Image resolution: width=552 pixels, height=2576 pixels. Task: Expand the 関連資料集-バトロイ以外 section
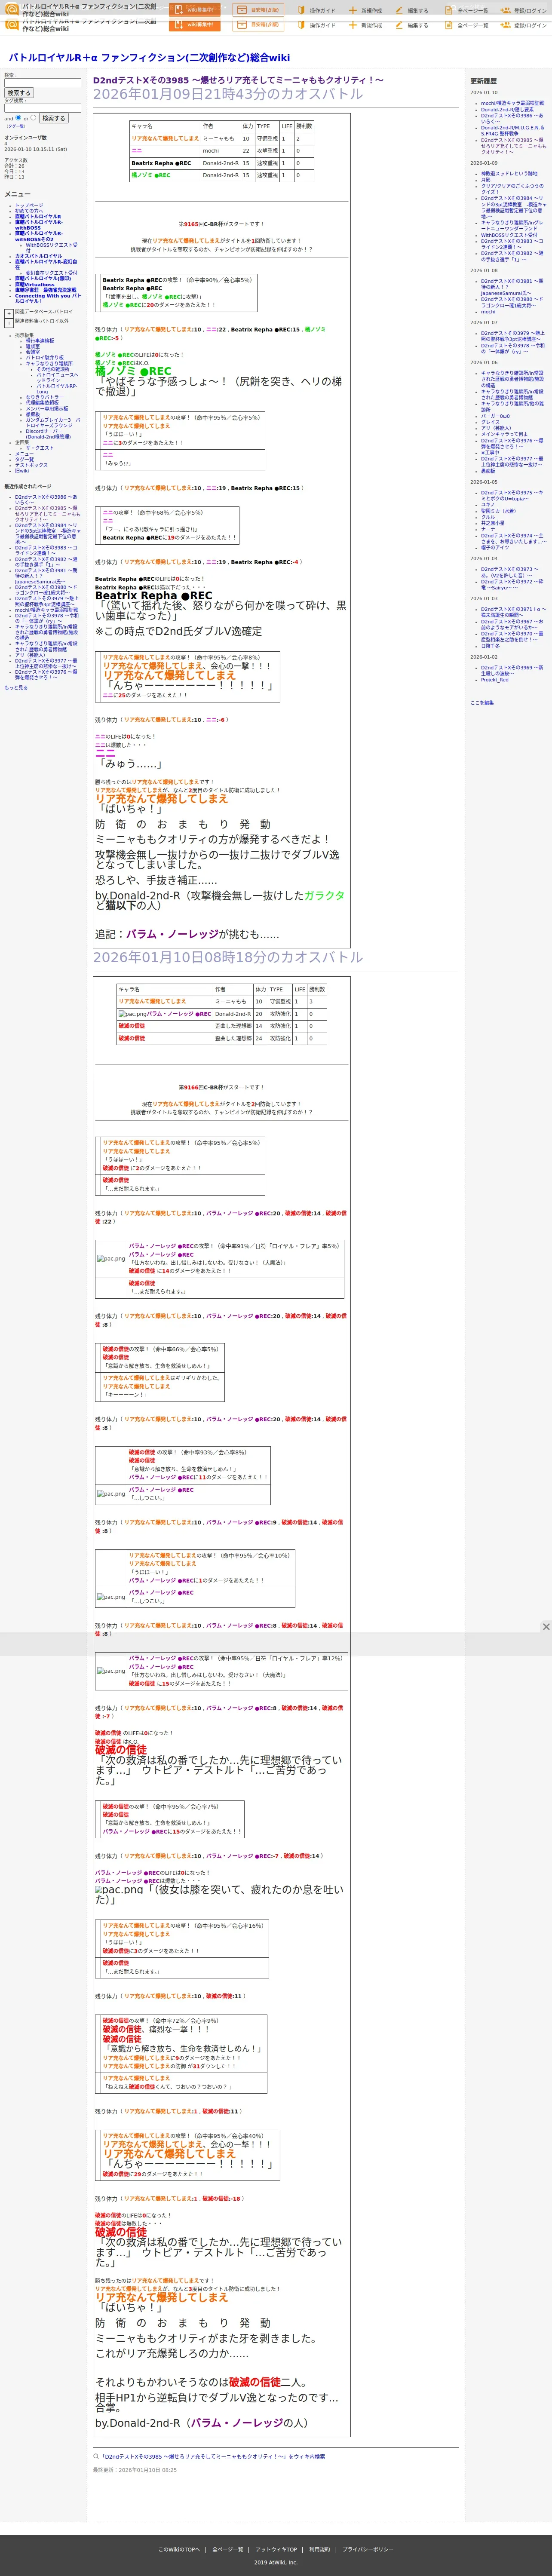click(x=9, y=322)
